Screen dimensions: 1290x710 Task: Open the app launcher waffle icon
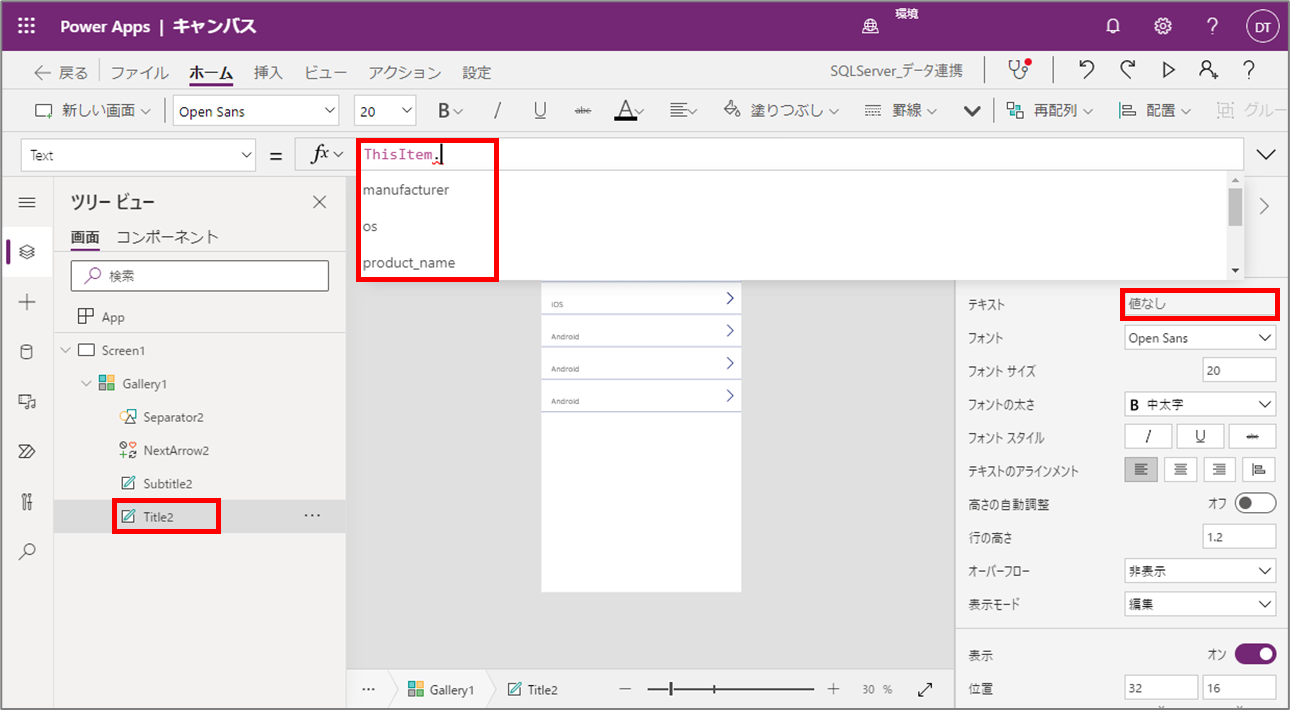27,27
